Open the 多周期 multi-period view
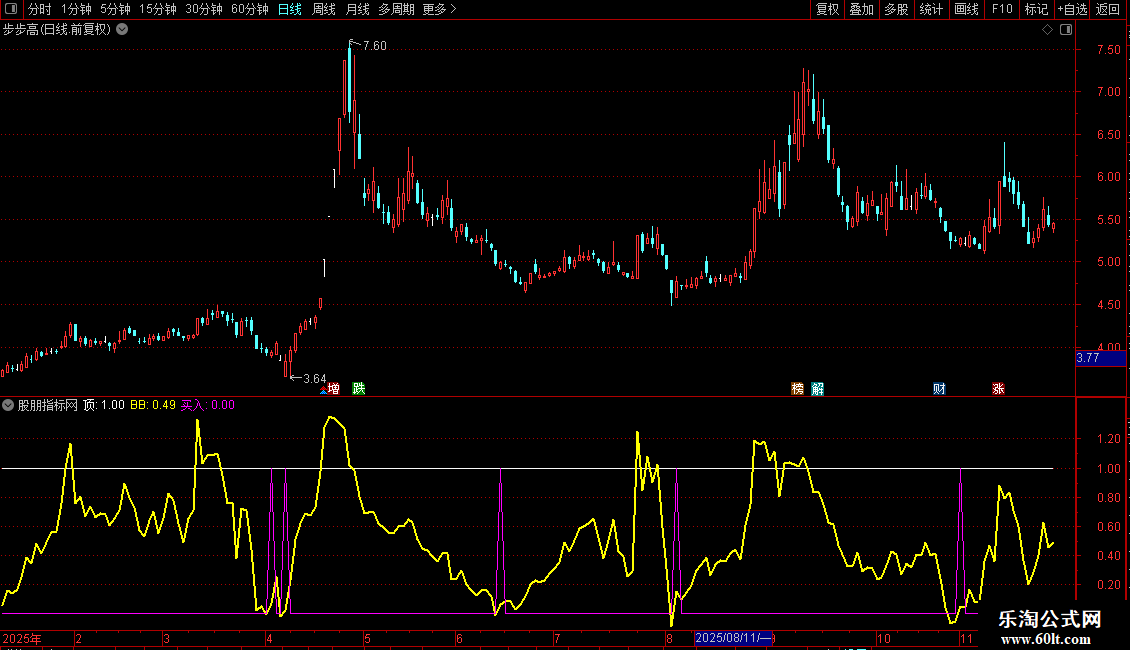This screenshot has height=650, width=1130. (396, 9)
